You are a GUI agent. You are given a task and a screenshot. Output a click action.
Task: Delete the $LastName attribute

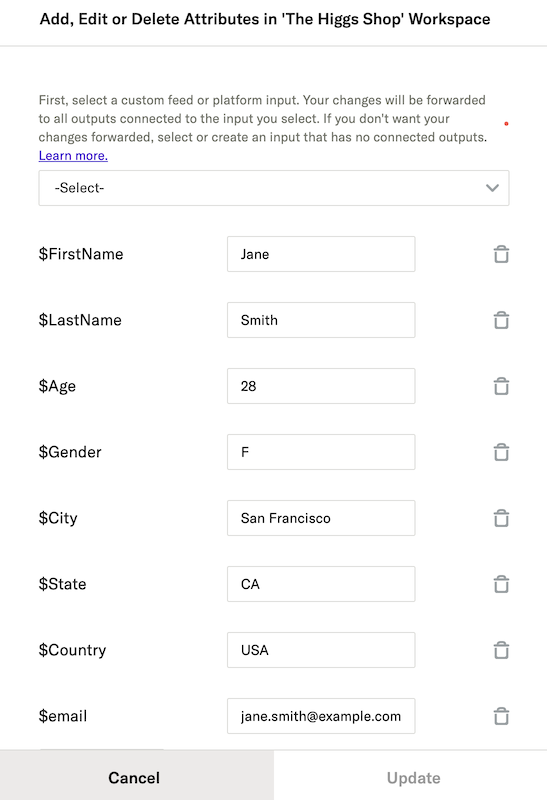[x=501, y=320]
